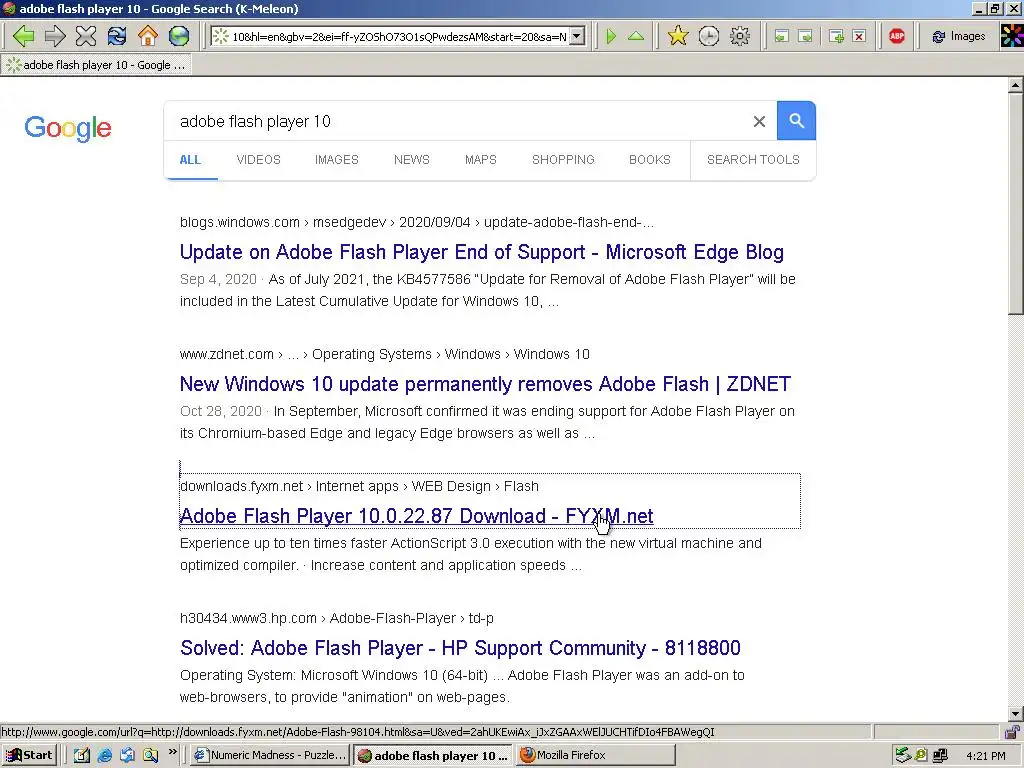1024x768 pixels.
Task: Launch Internet Explorer from quick launch
Action: pos(104,755)
